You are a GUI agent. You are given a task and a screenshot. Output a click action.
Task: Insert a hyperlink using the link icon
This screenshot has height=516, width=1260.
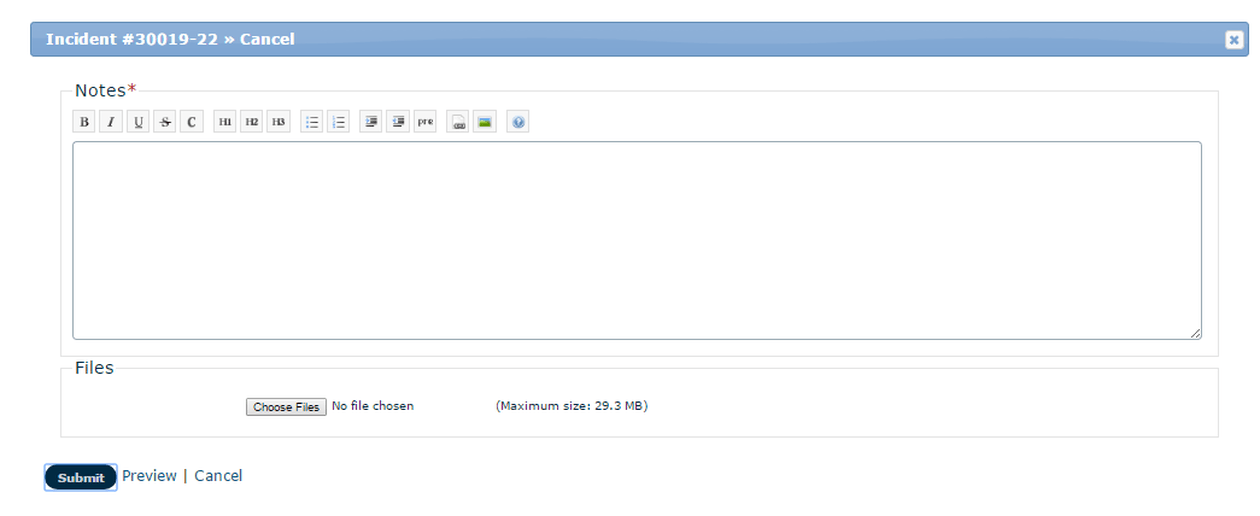pyautogui.click(x=458, y=122)
